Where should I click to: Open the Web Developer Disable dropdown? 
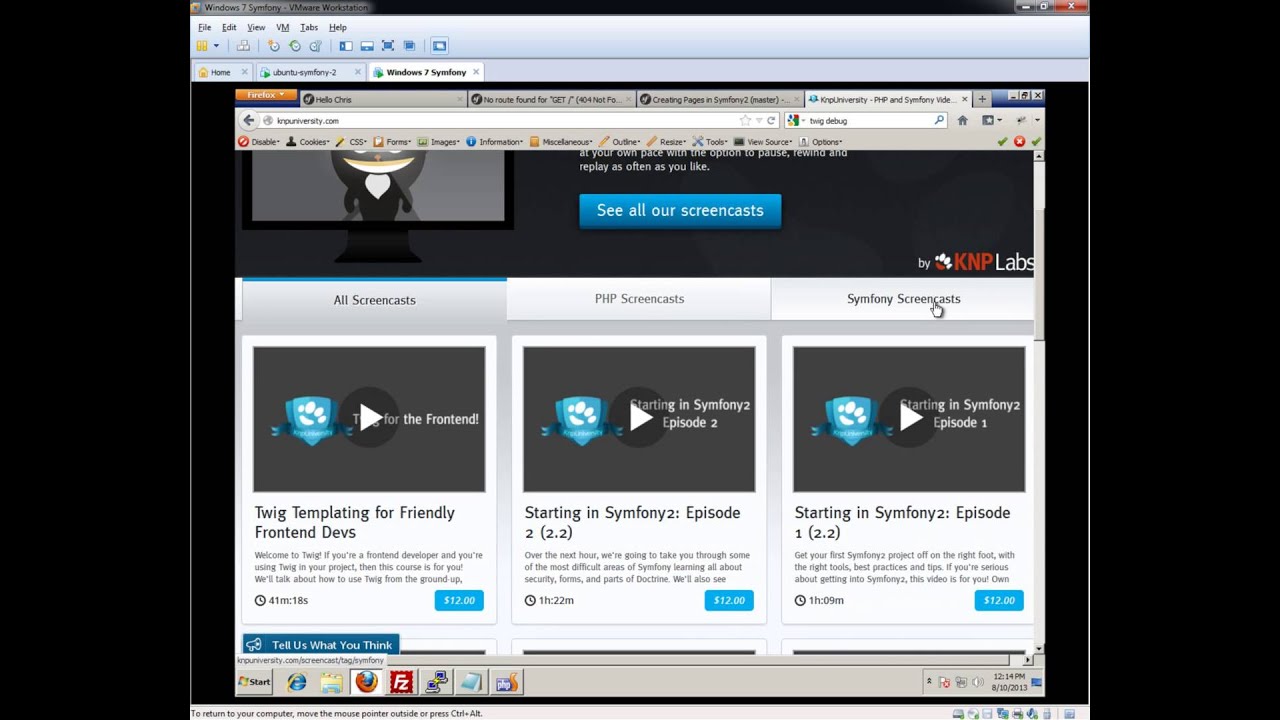pyautogui.click(x=259, y=142)
